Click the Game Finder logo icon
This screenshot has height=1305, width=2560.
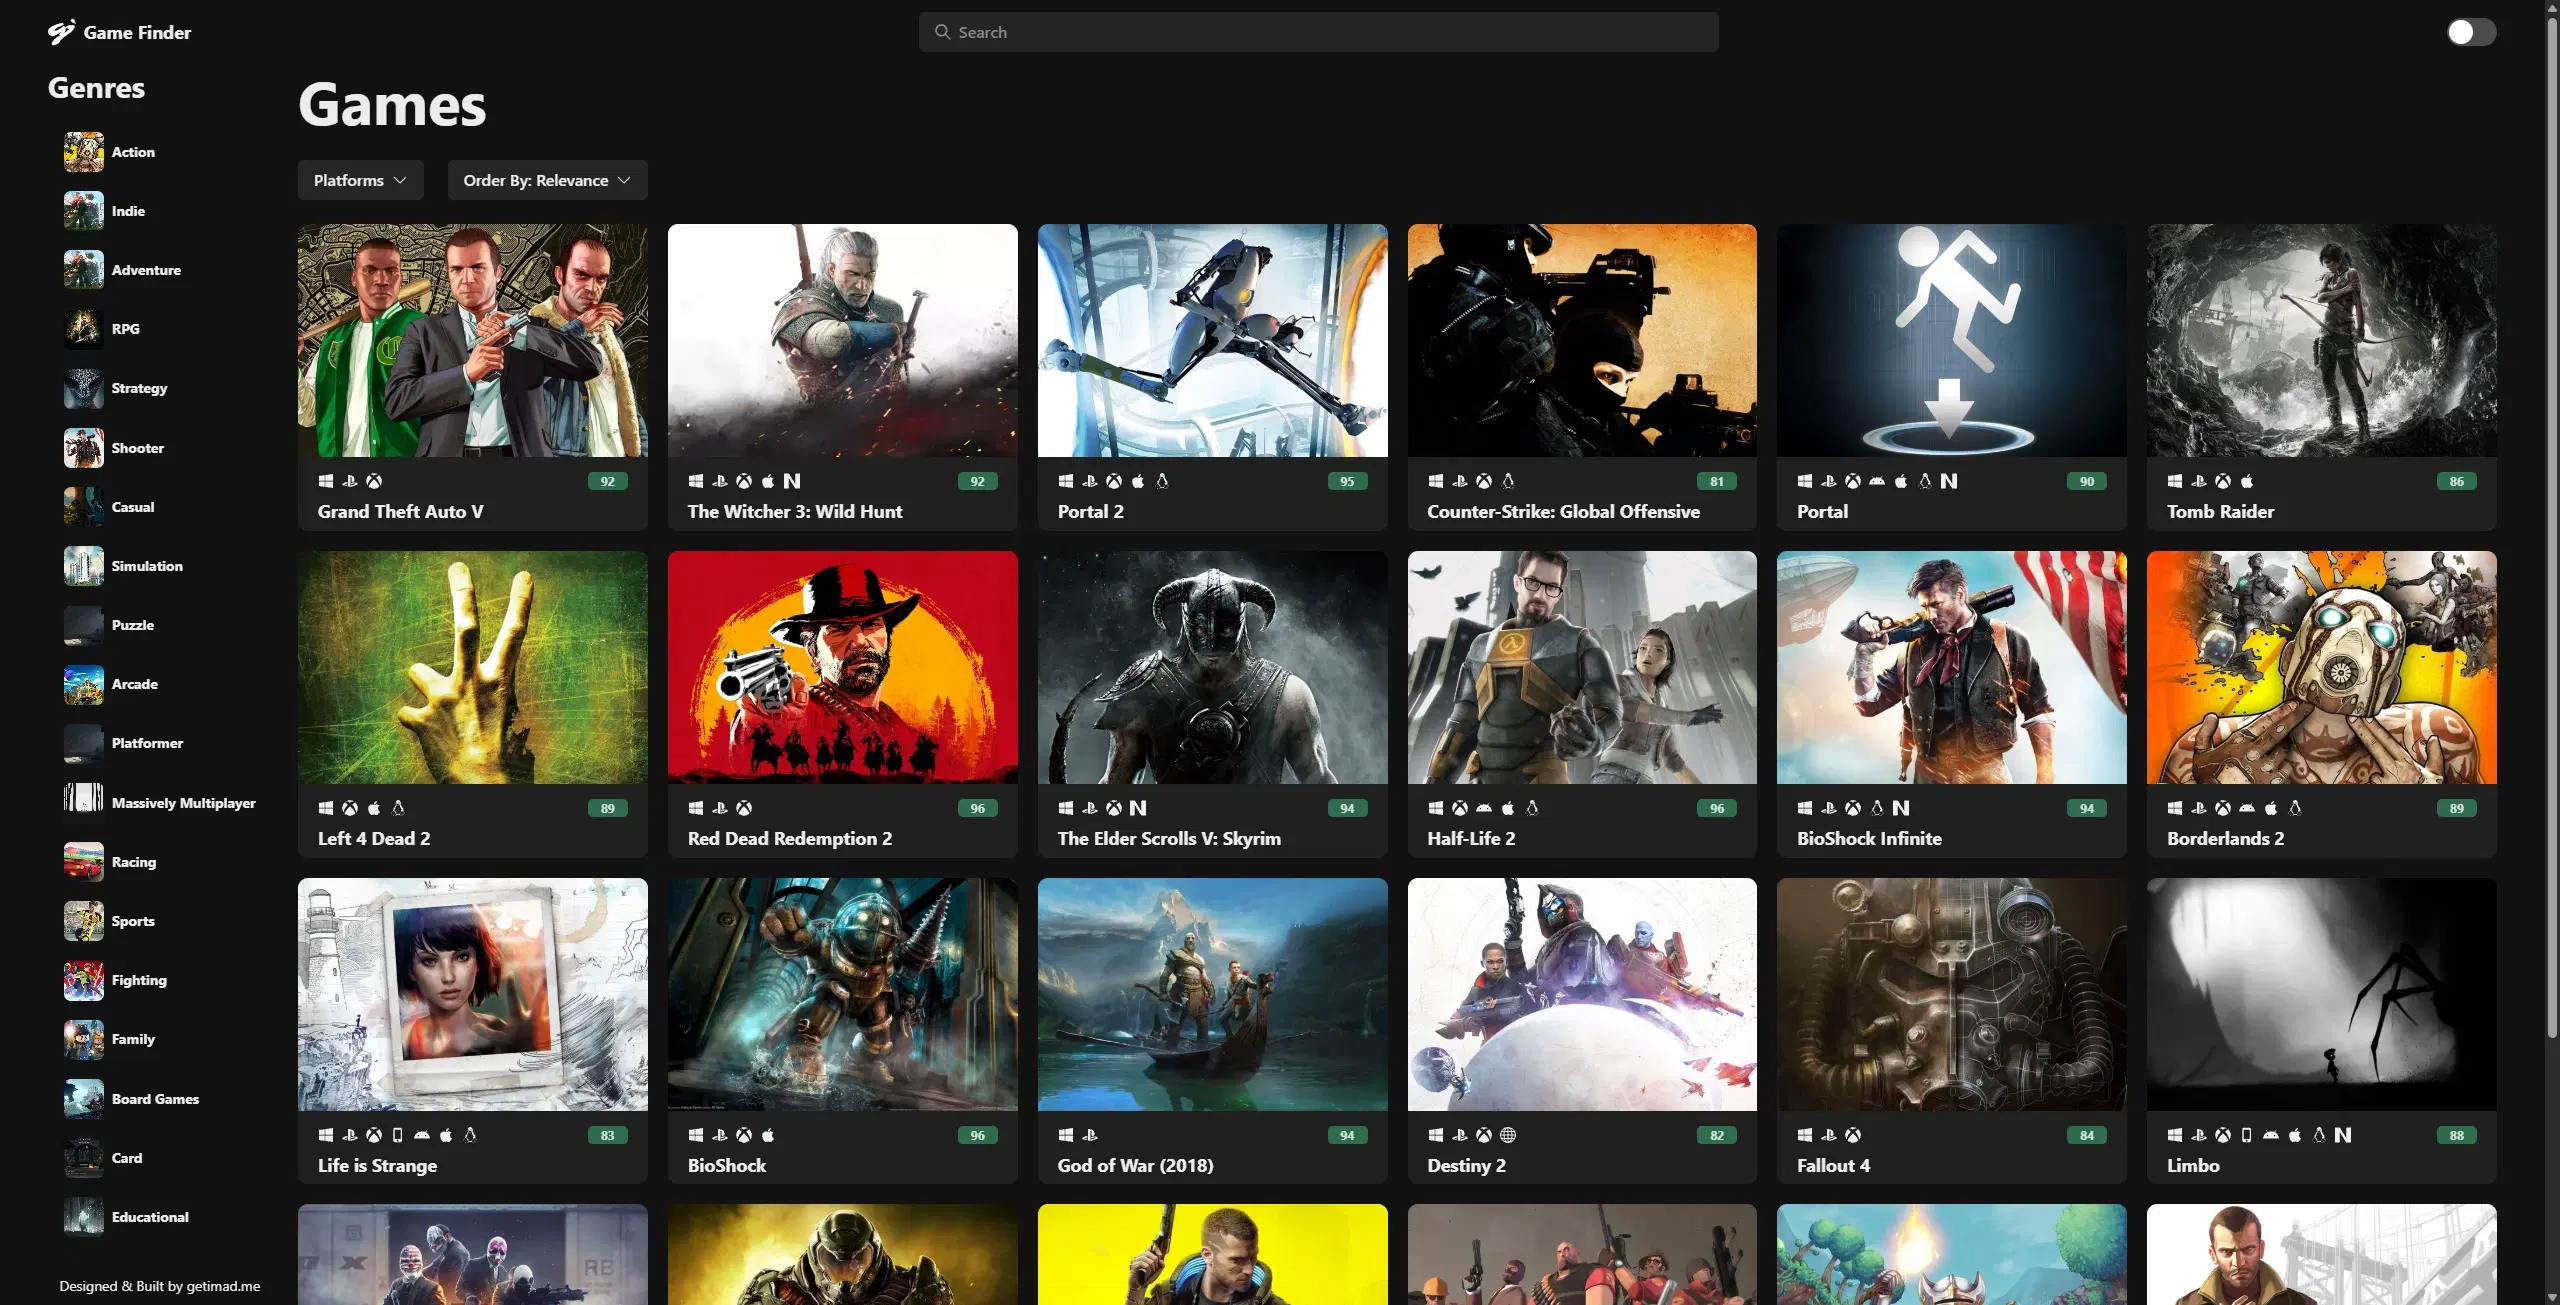61,32
